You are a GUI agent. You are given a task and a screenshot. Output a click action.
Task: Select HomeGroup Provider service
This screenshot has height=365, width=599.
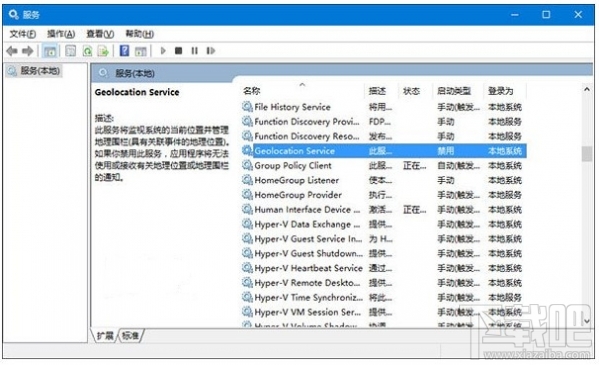coord(298,195)
